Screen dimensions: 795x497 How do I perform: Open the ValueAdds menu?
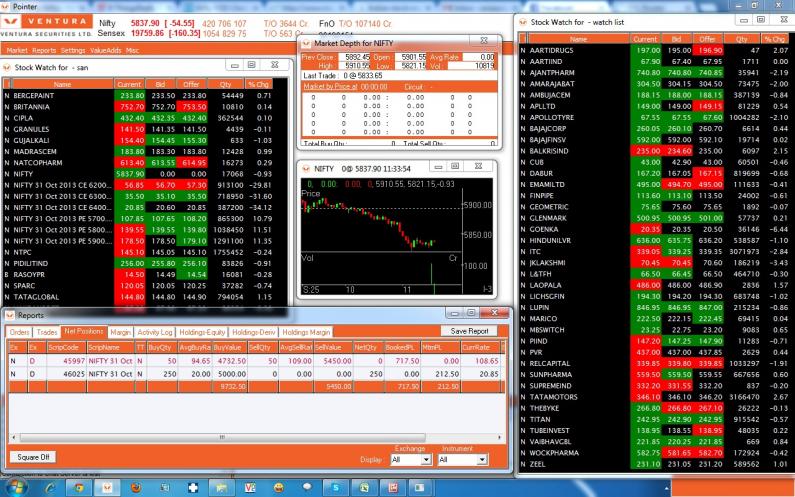tap(106, 51)
